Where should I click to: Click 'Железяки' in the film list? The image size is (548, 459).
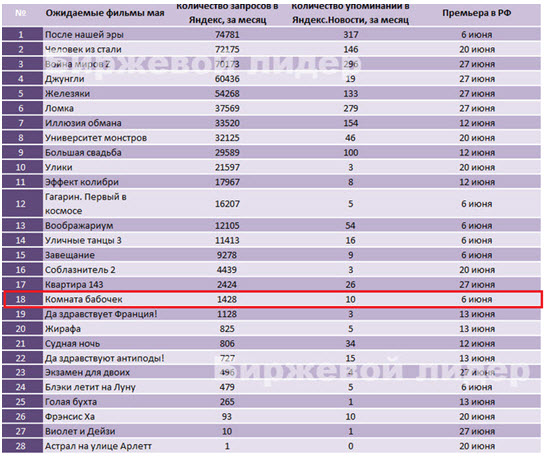(x=67, y=93)
